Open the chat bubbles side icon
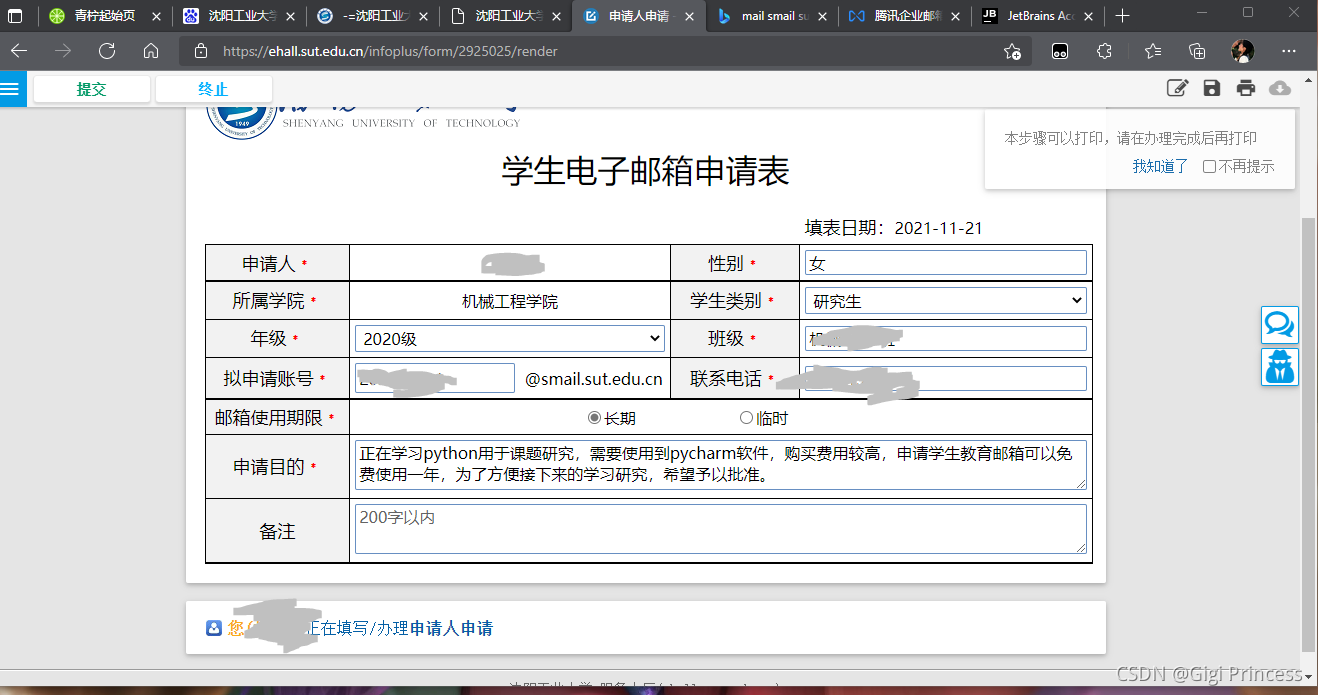Screen dimensions: 1318x695 pos(1280,325)
